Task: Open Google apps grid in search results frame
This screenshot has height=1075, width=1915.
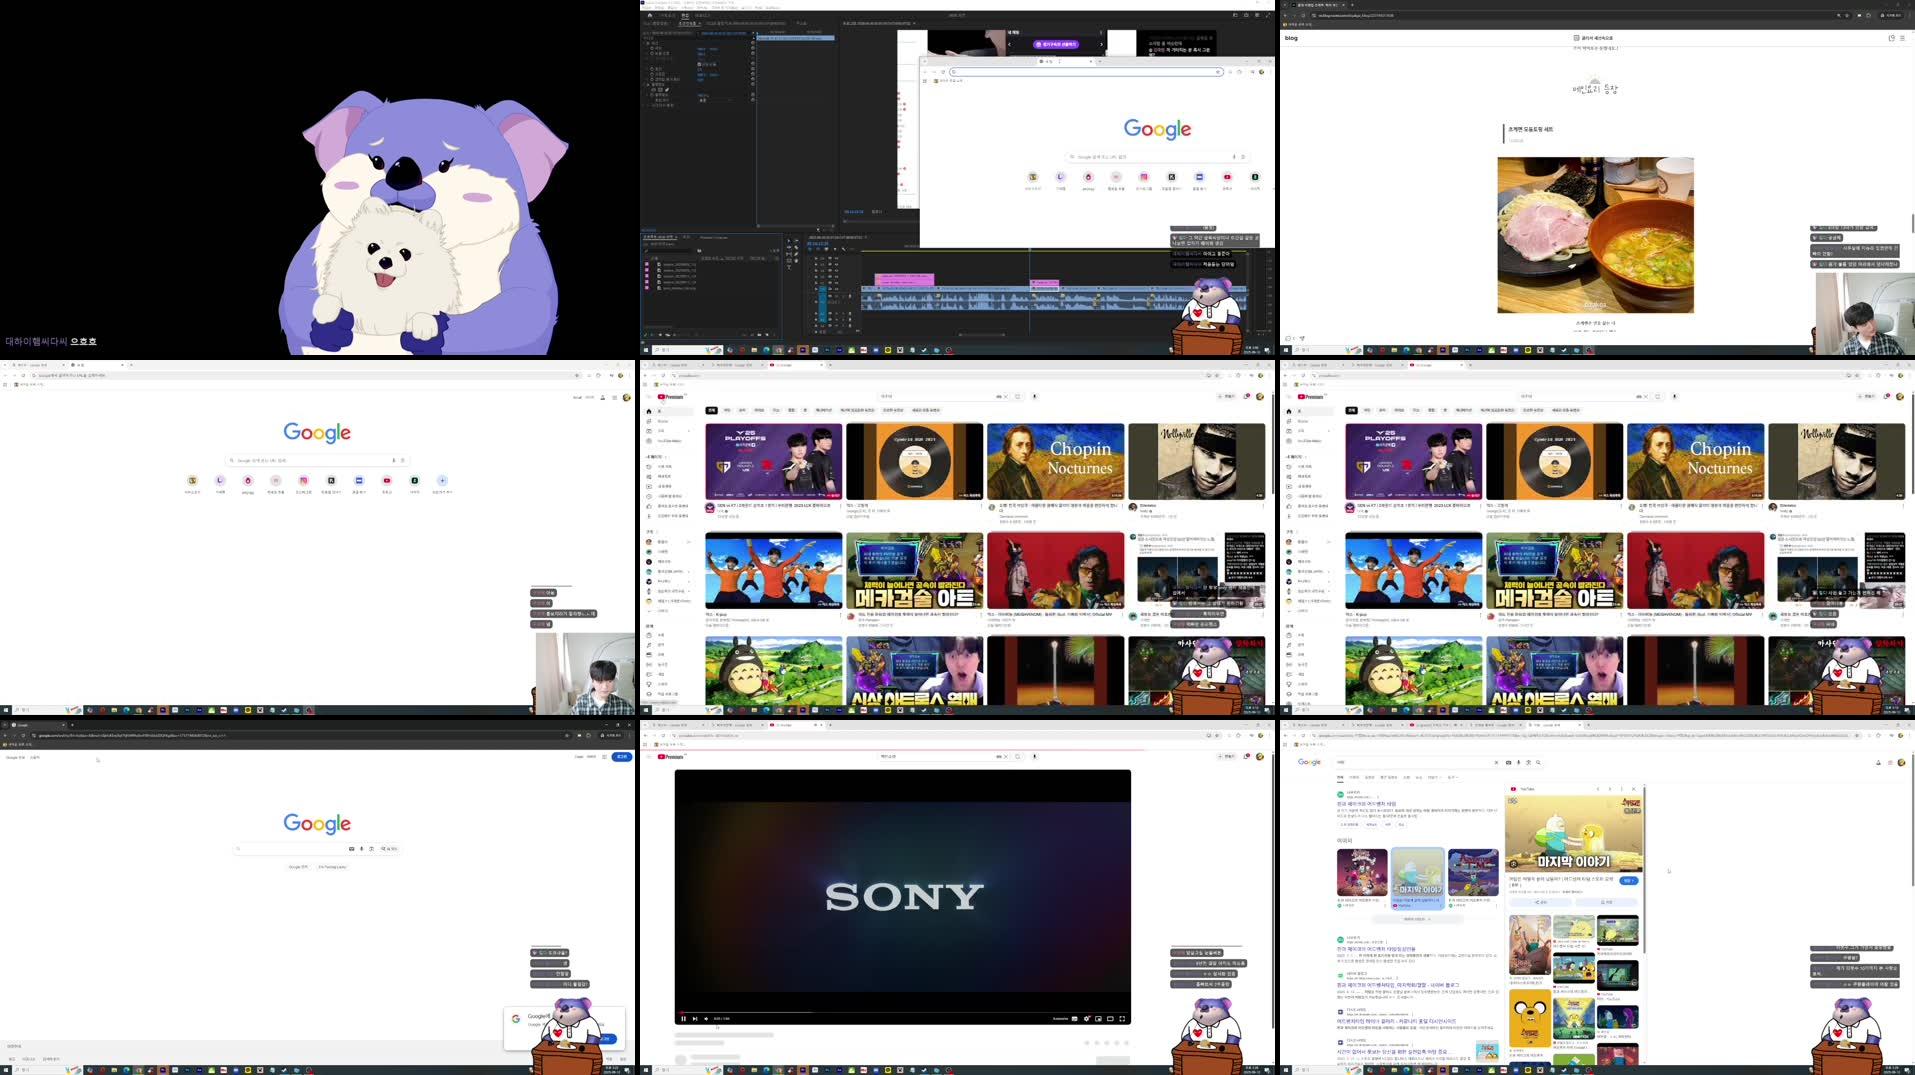Action: tap(1890, 762)
